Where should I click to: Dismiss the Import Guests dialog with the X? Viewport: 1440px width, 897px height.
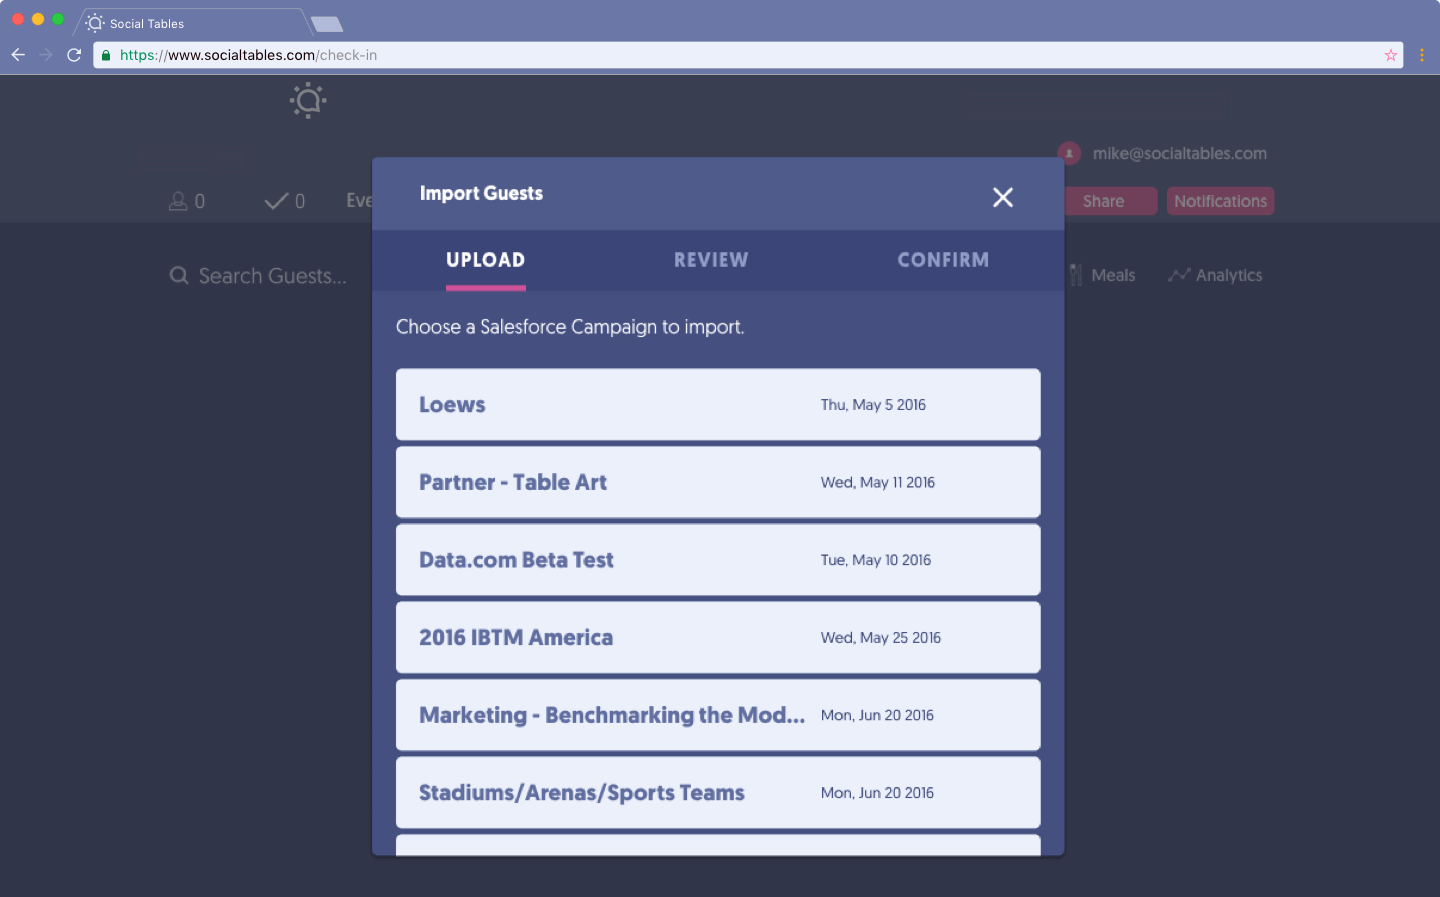pos(1003,197)
